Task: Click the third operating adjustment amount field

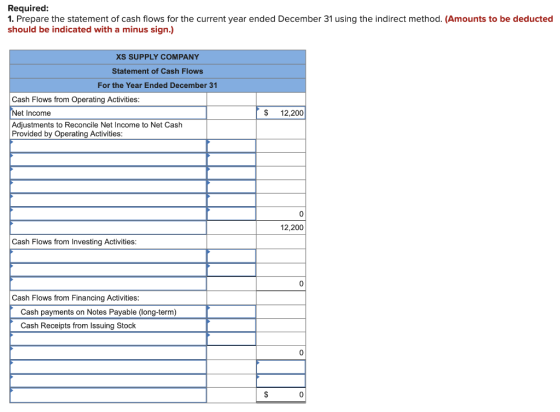Action: (231, 173)
